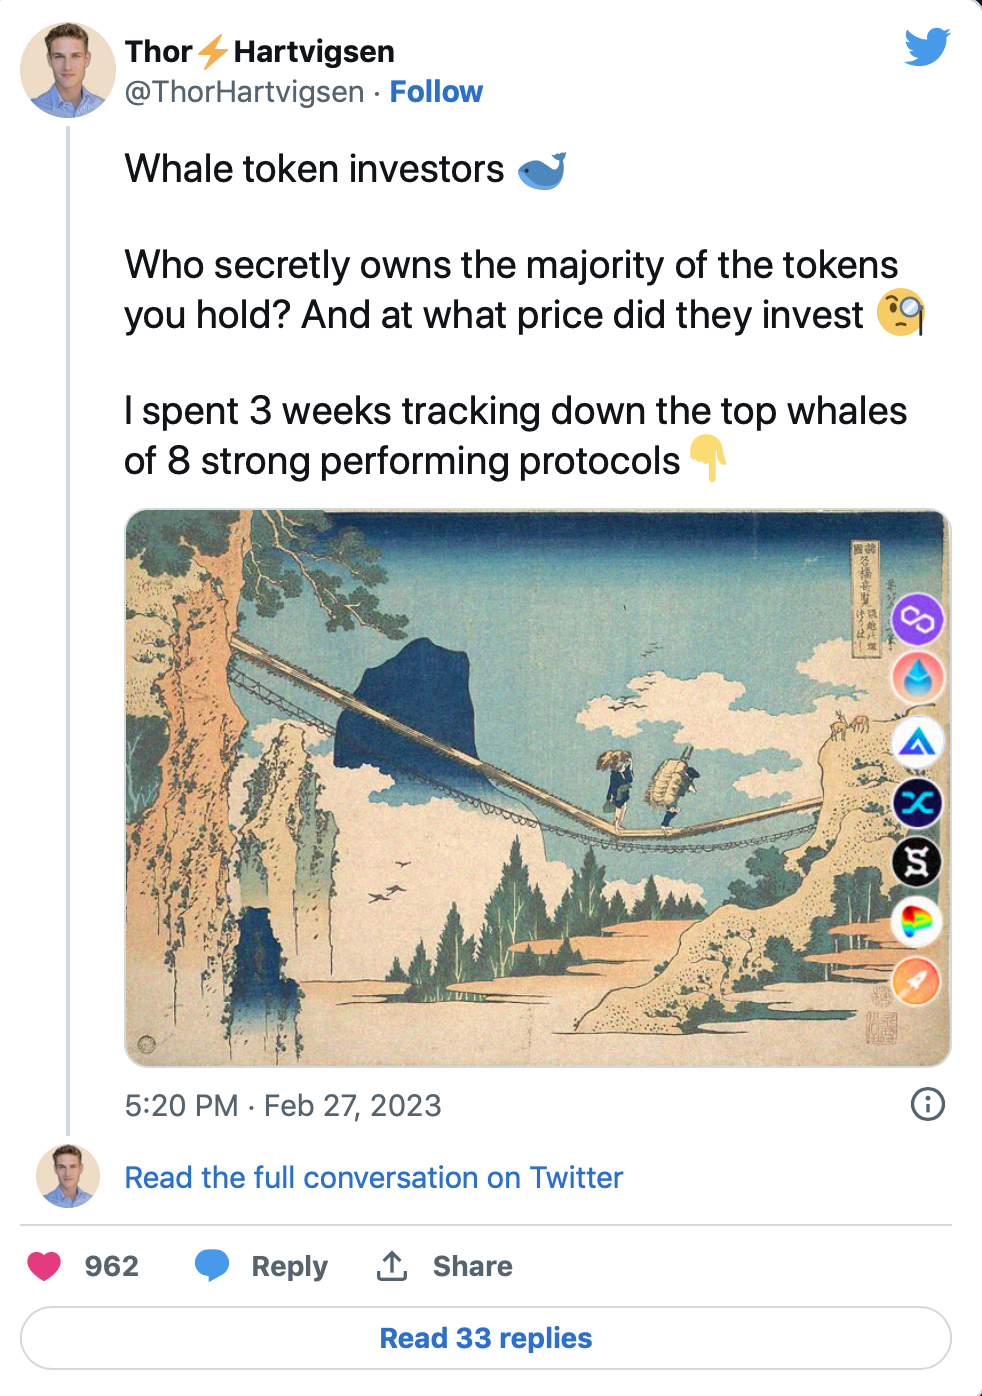Click the black S token icon
The height and width of the screenshot is (1396, 982).
917,862
